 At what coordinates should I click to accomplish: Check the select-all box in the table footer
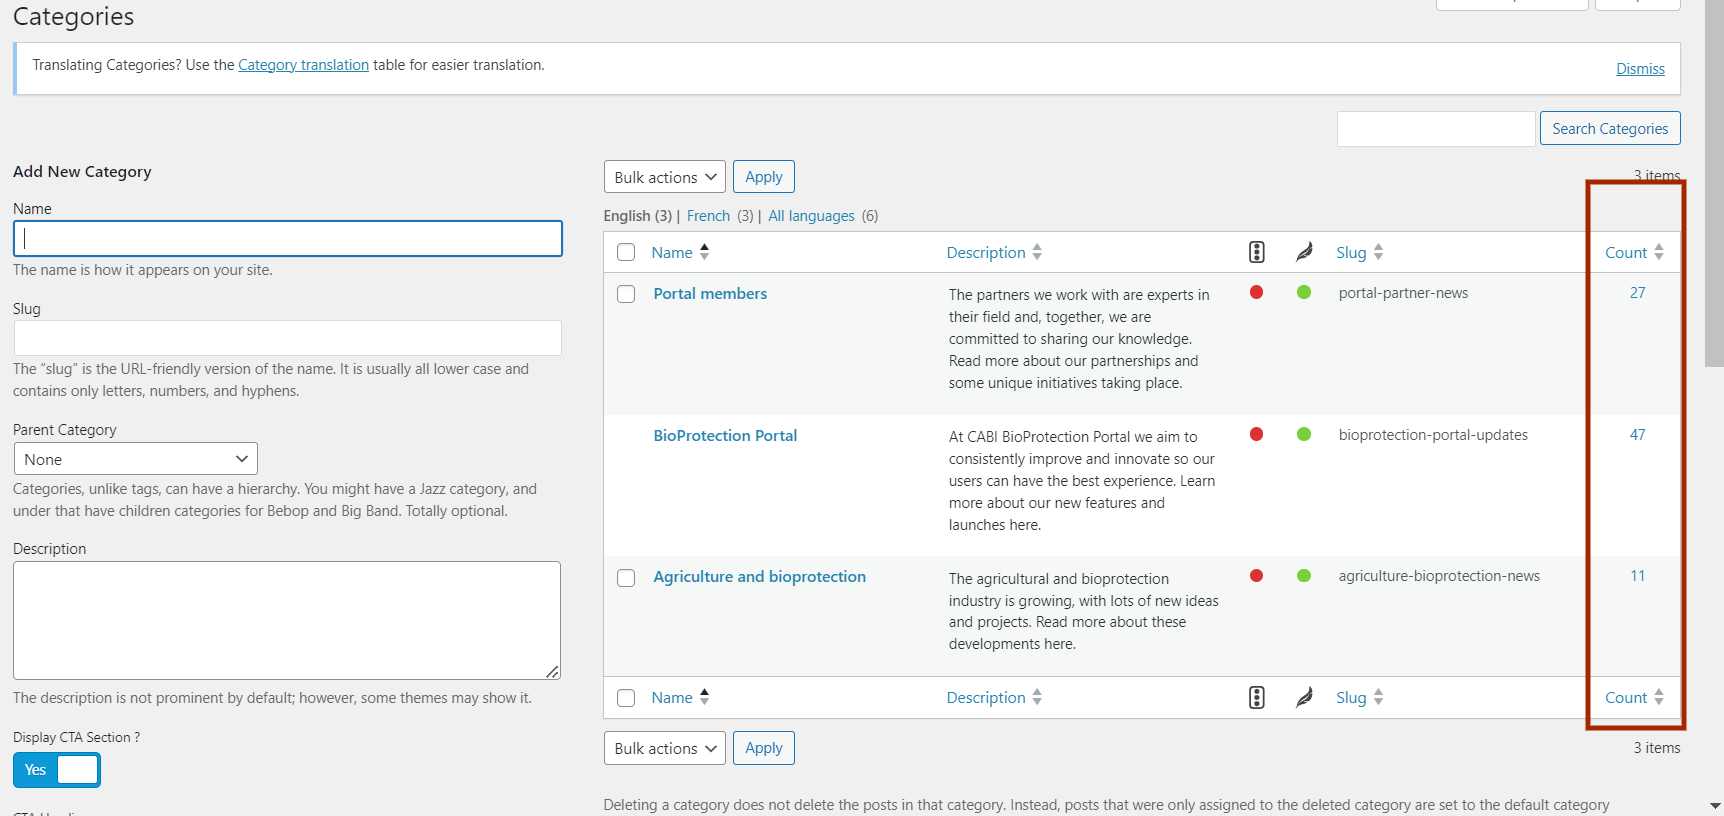coord(626,698)
